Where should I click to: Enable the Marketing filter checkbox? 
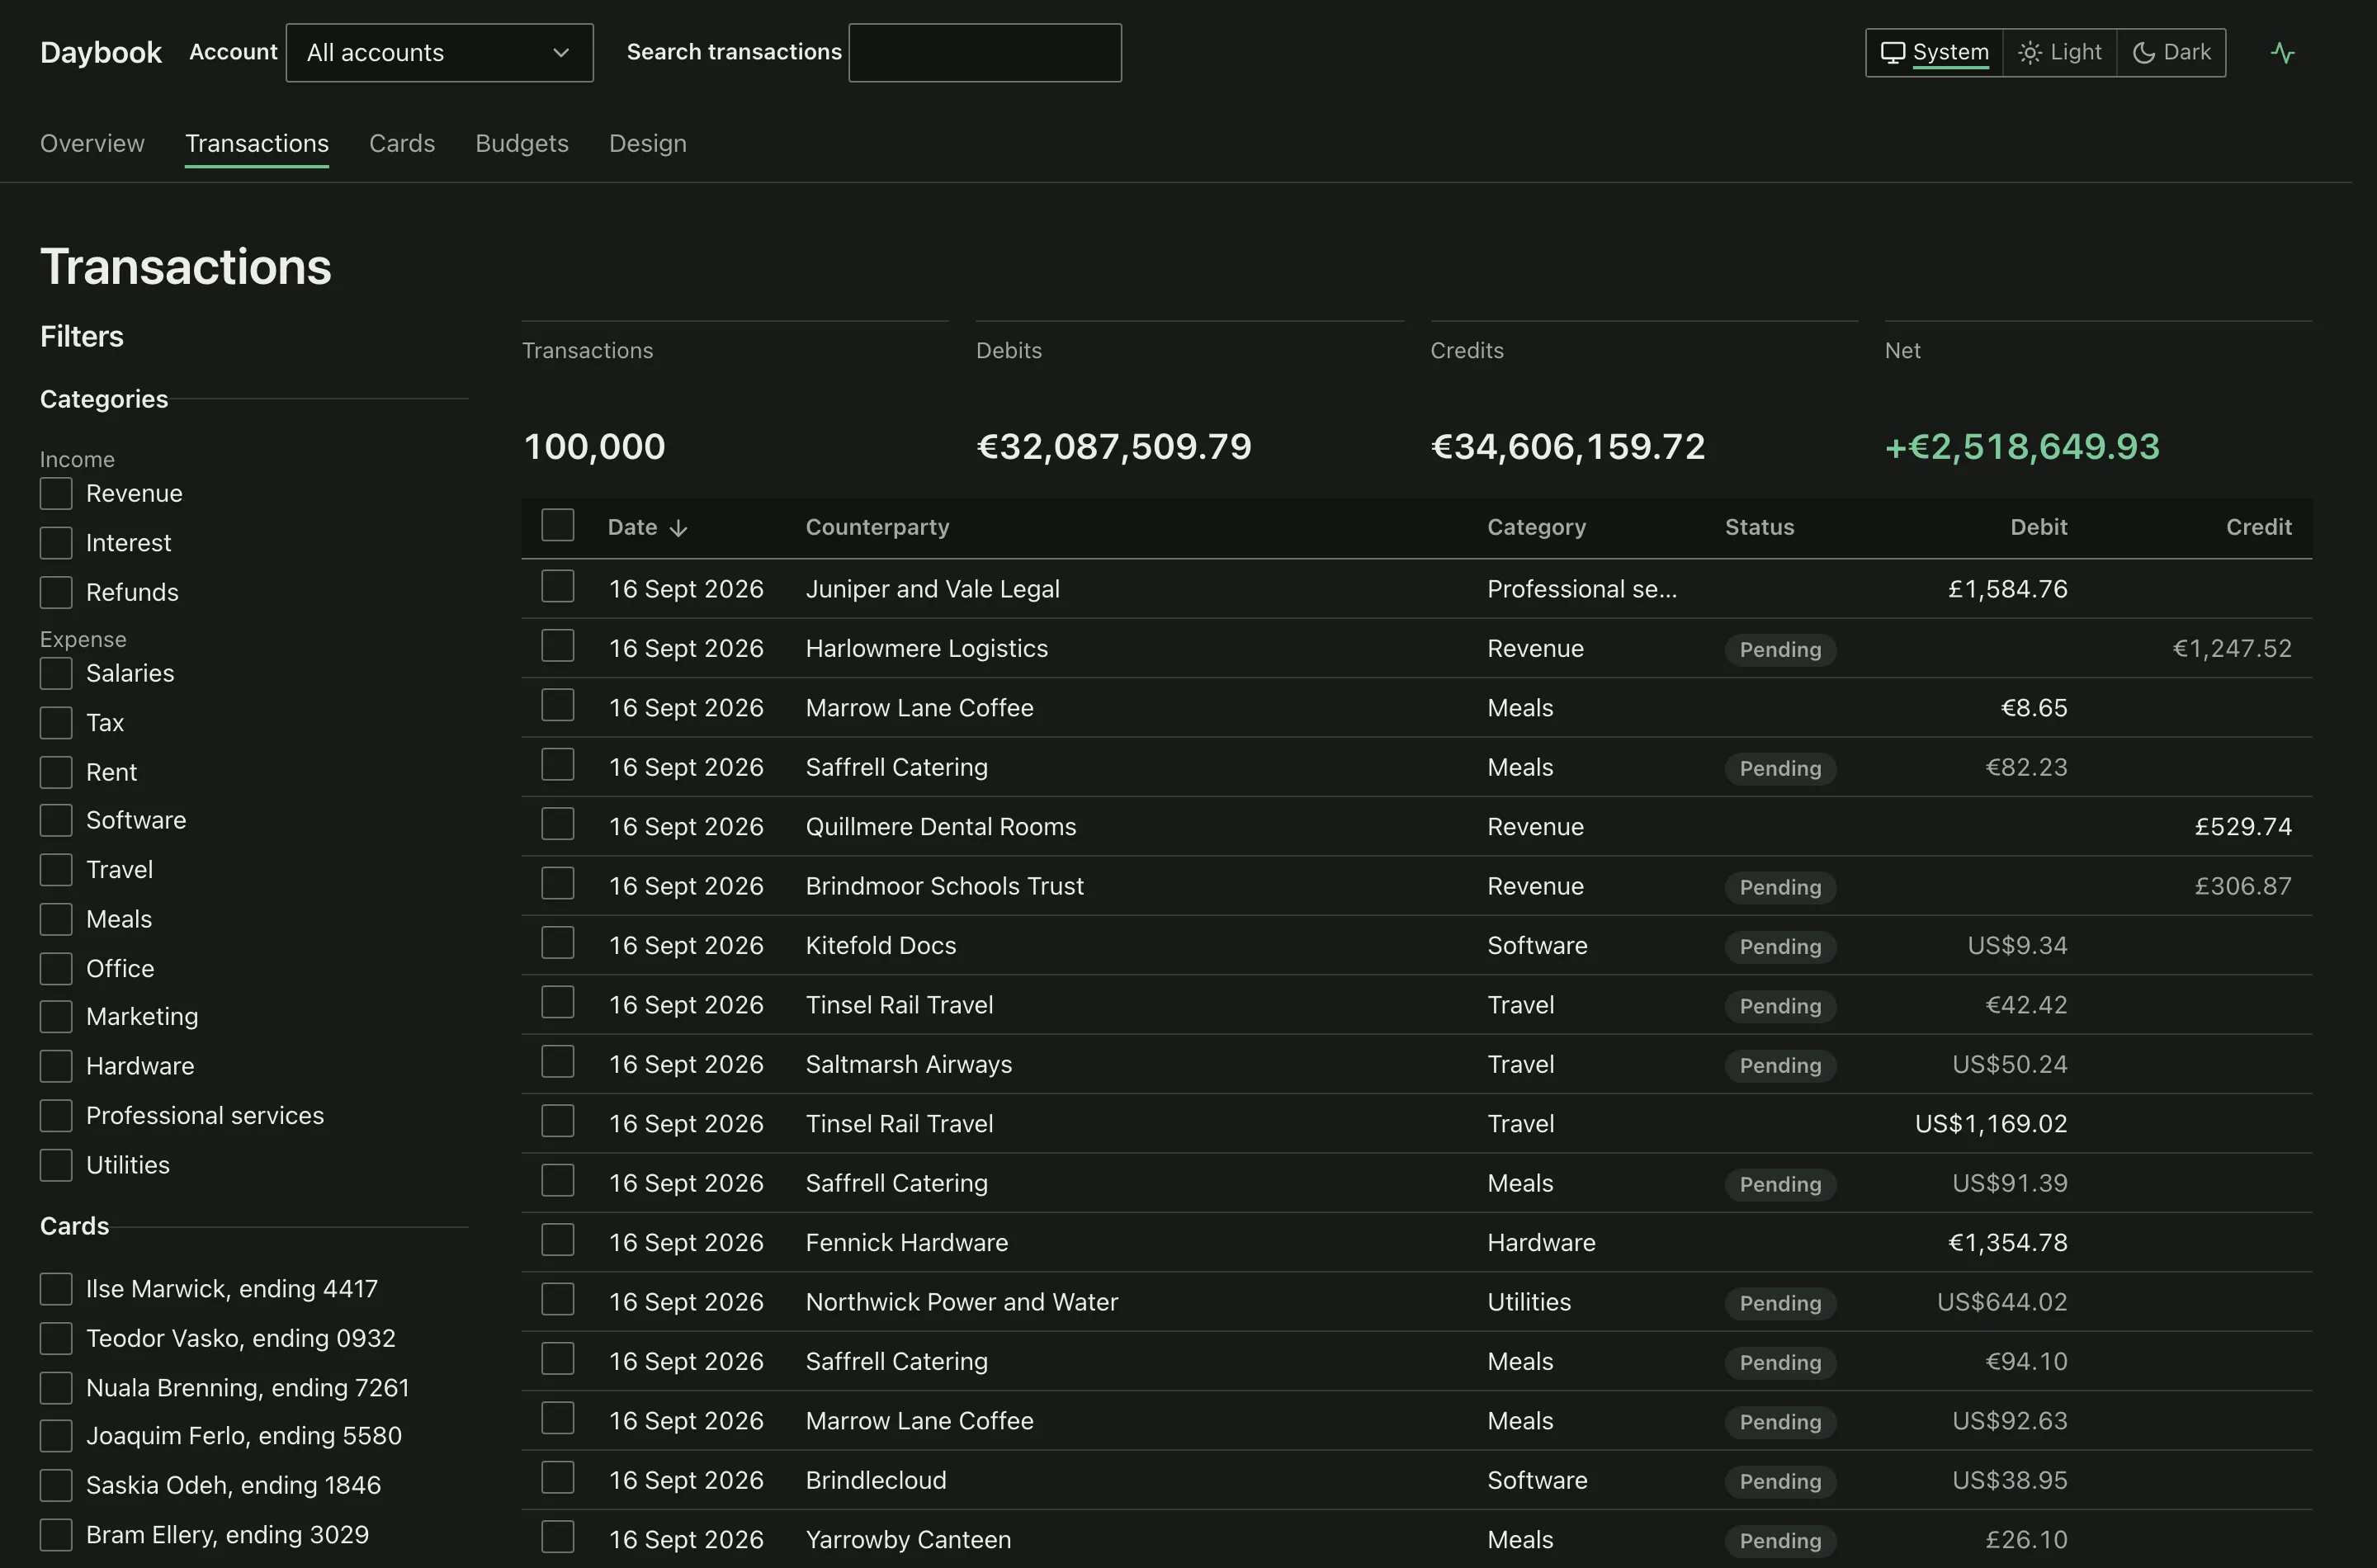pos(56,1017)
